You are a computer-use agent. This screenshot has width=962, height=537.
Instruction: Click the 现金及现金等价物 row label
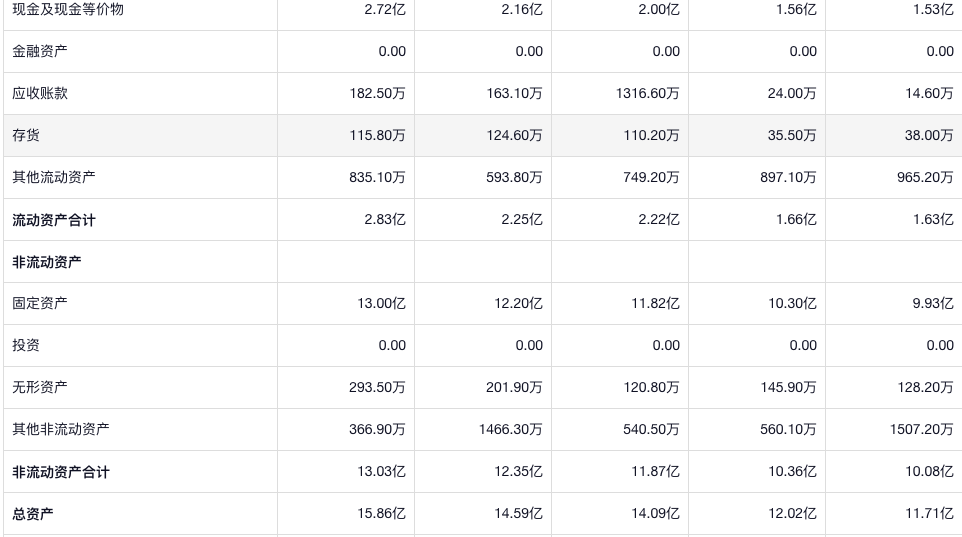[68, 10]
